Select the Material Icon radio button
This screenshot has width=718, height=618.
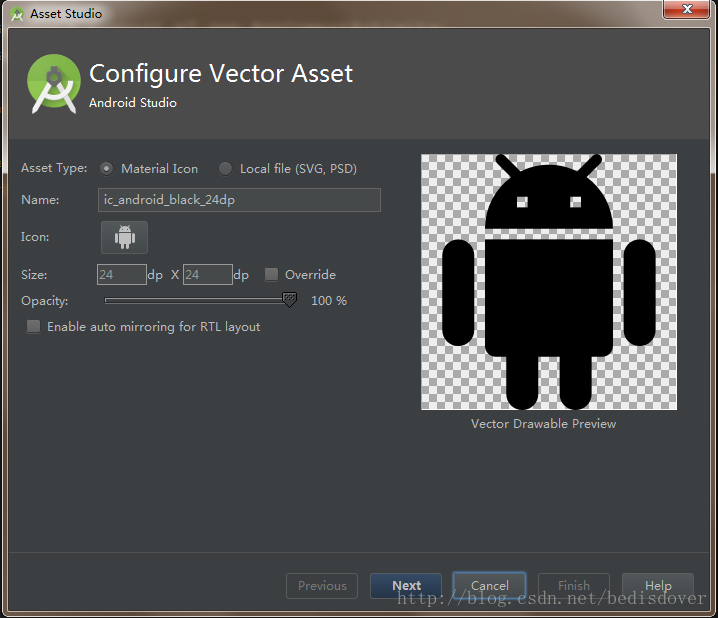coord(106,169)
